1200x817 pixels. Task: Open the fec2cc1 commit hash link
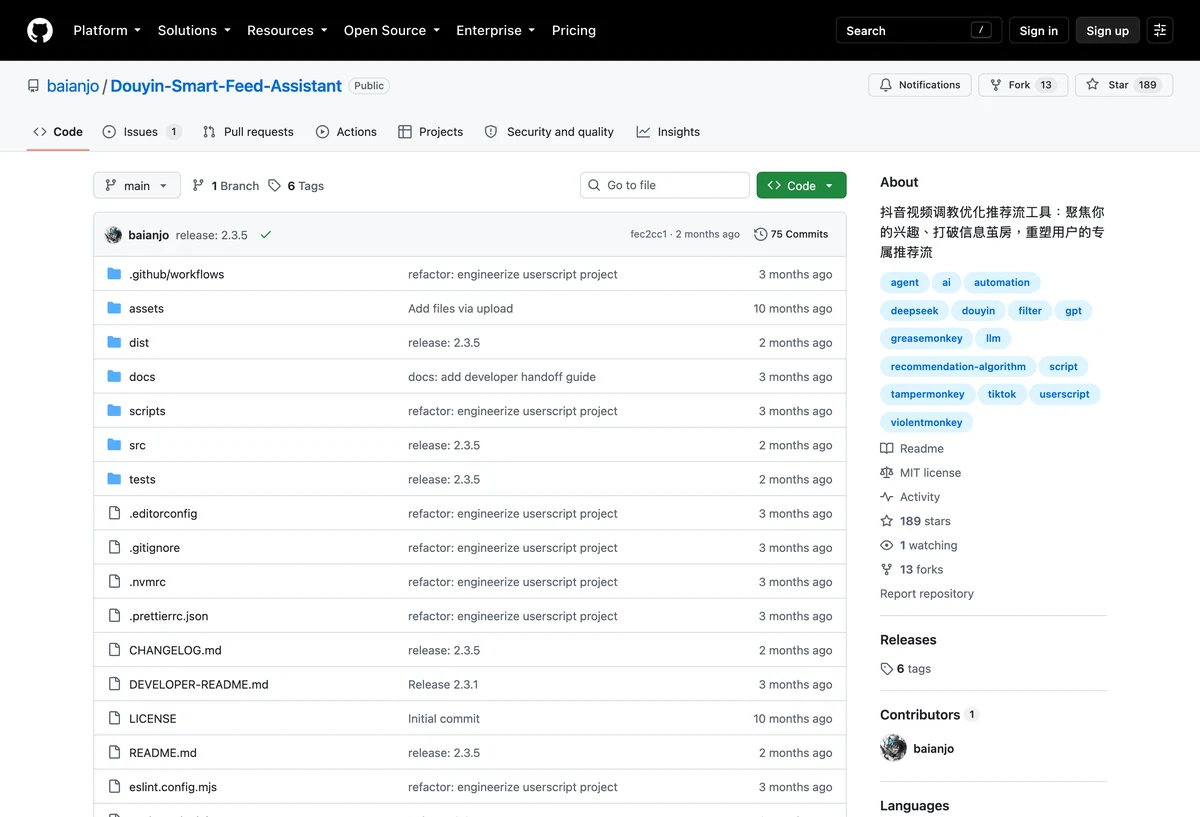(x=649, y=234)
